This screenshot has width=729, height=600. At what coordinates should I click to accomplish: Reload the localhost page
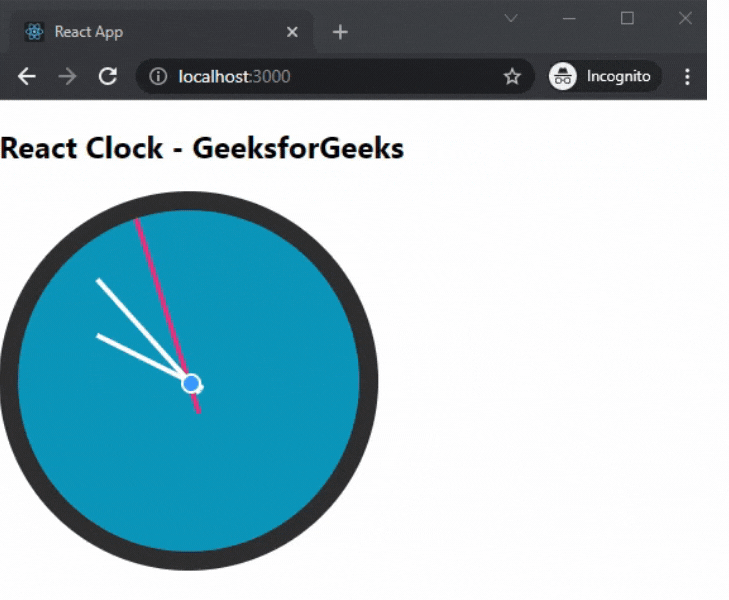click(108, 76)
